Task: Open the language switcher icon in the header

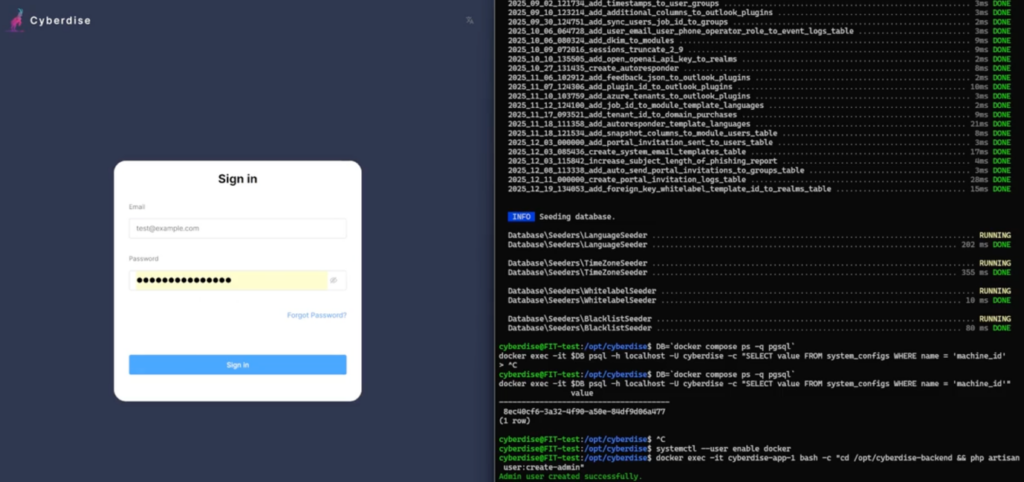Action: [470, 20]
